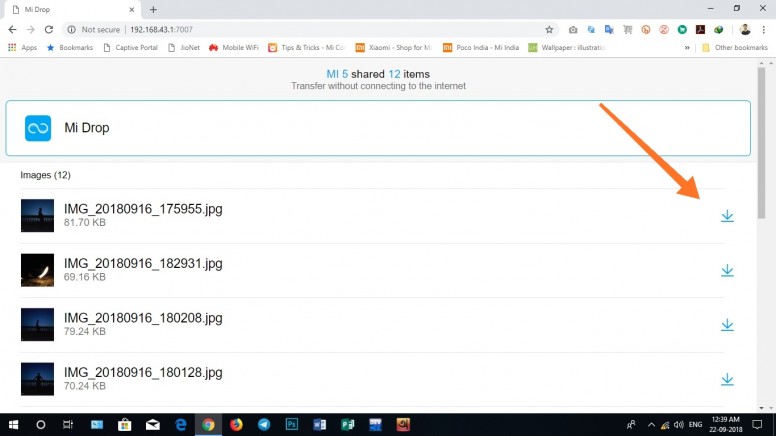Switch to Google Chrome on the taskbar
776x436 pixels.
click(x=208, y=425)
